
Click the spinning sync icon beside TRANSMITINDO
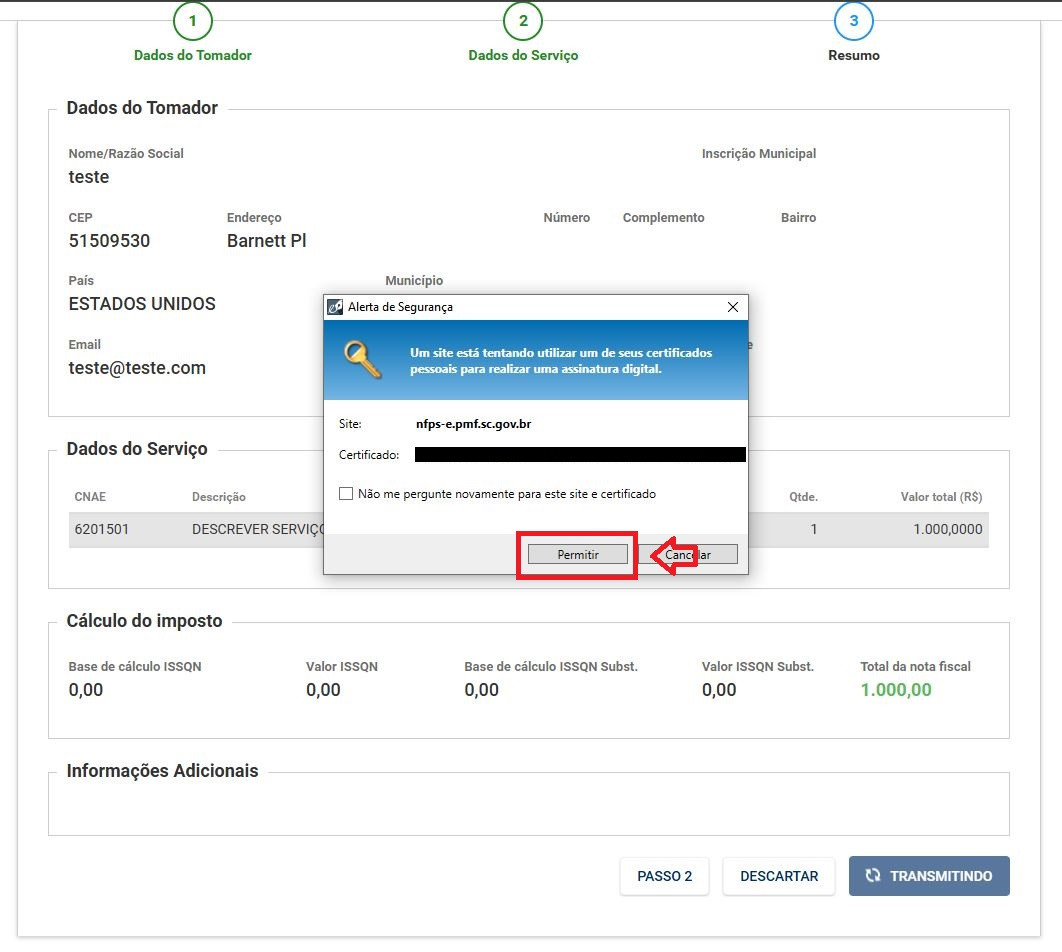[873, 876]
